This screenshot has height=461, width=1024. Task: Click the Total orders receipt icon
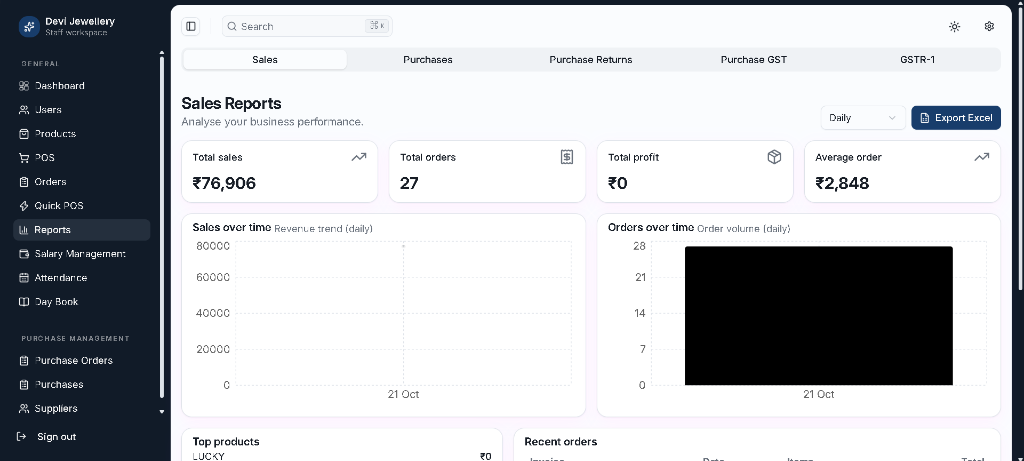coord(567,157)
